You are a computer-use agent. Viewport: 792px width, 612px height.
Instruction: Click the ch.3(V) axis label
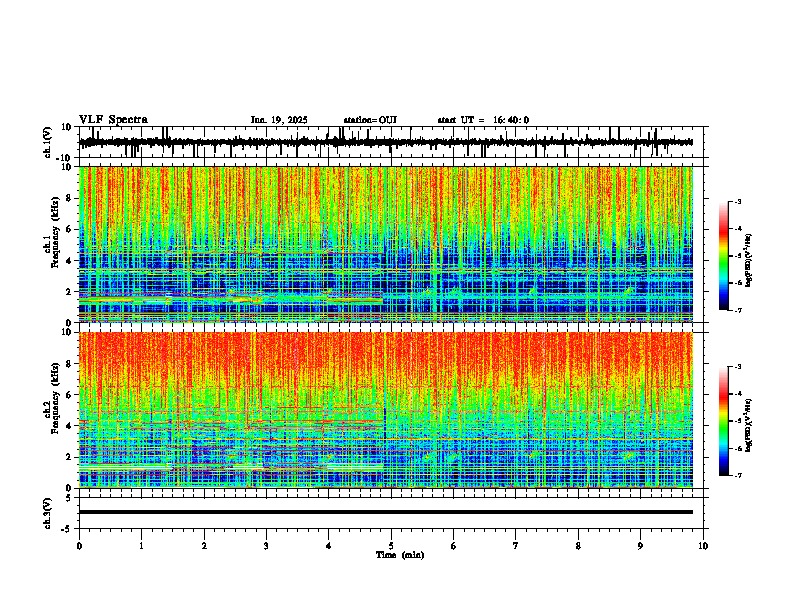pos(48,513)
